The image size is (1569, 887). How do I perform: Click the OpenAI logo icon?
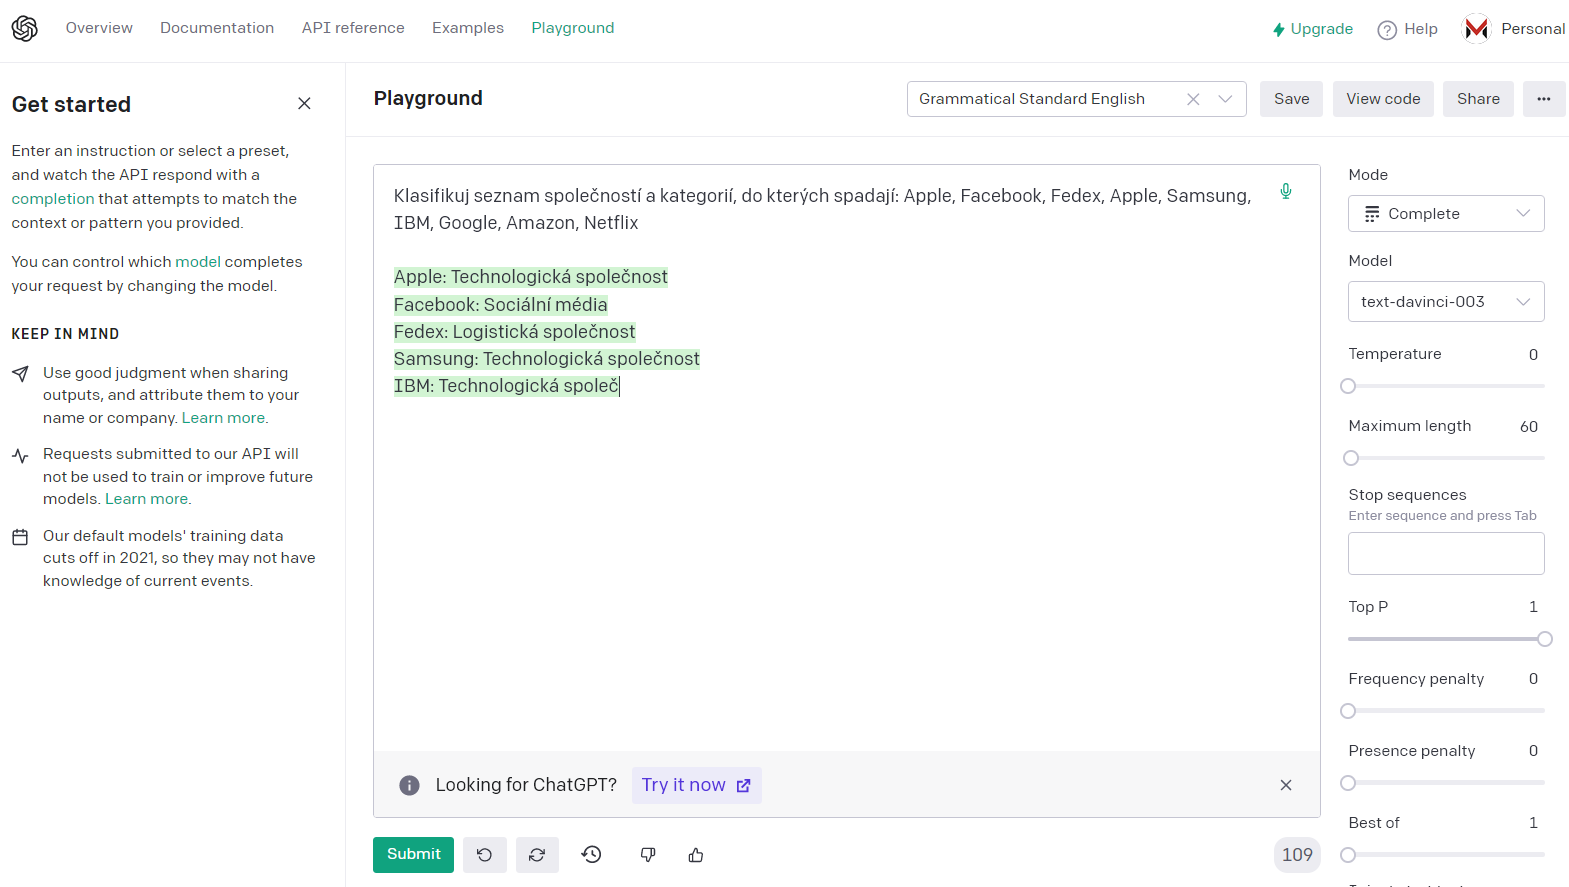click(x=25, y=28)
